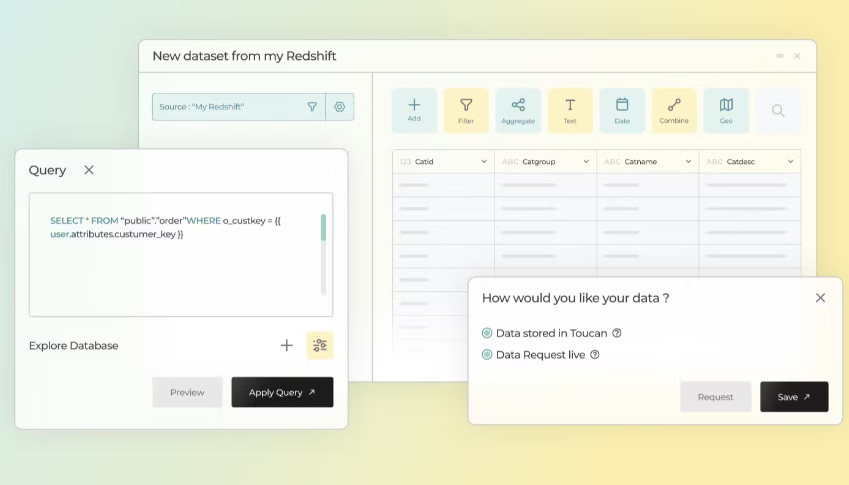Select the Date tool

[622, 110]
